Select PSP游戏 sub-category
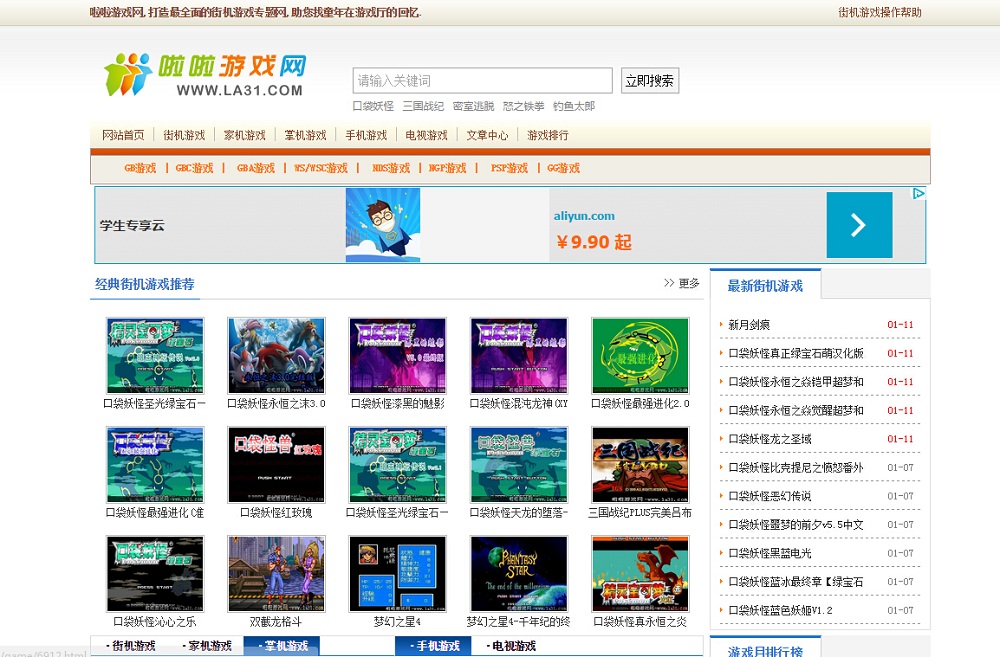This screenshot has width=1000, height=657. [x=509, y=168]
